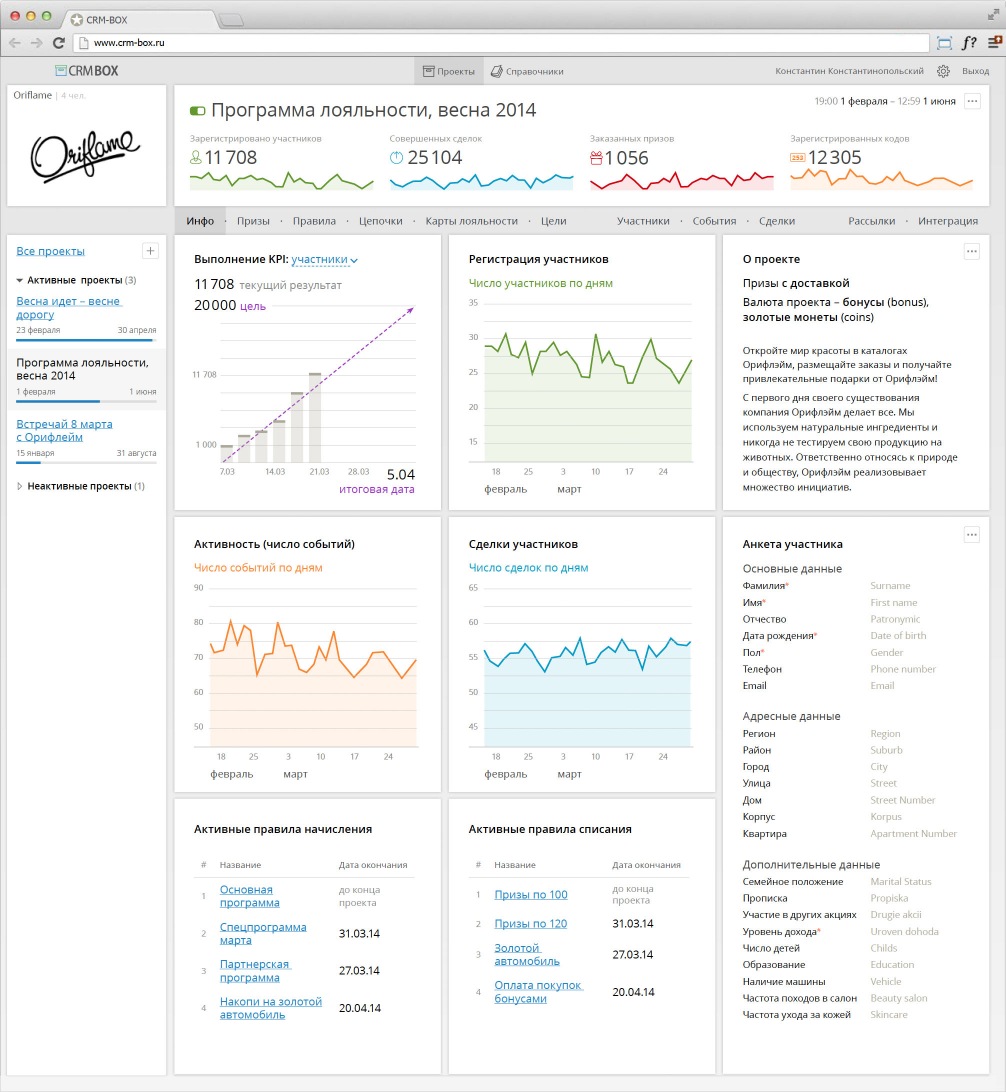
Task: Select Программа лояльности, весна 2014 in sidebar
Action: (x=82, y=369)
